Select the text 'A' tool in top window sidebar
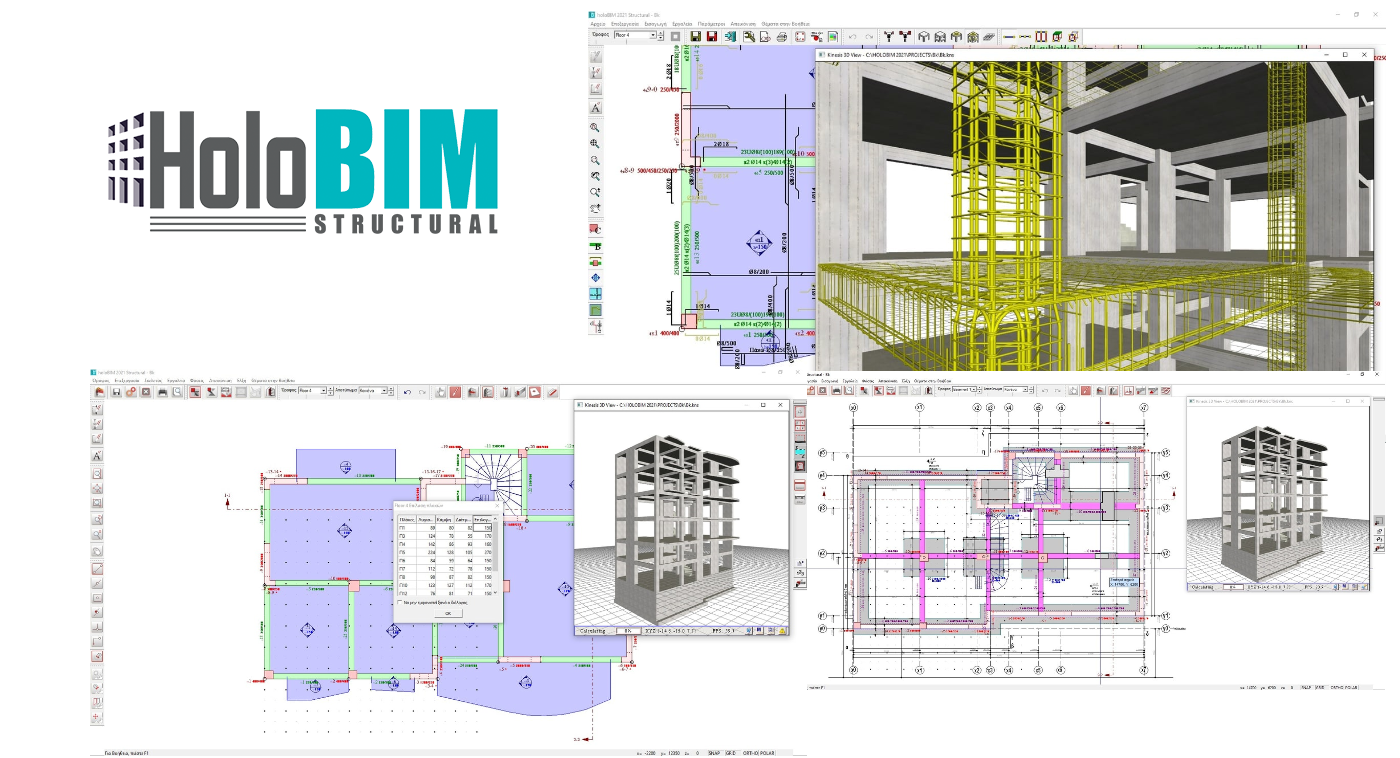 tap(596, 107)
